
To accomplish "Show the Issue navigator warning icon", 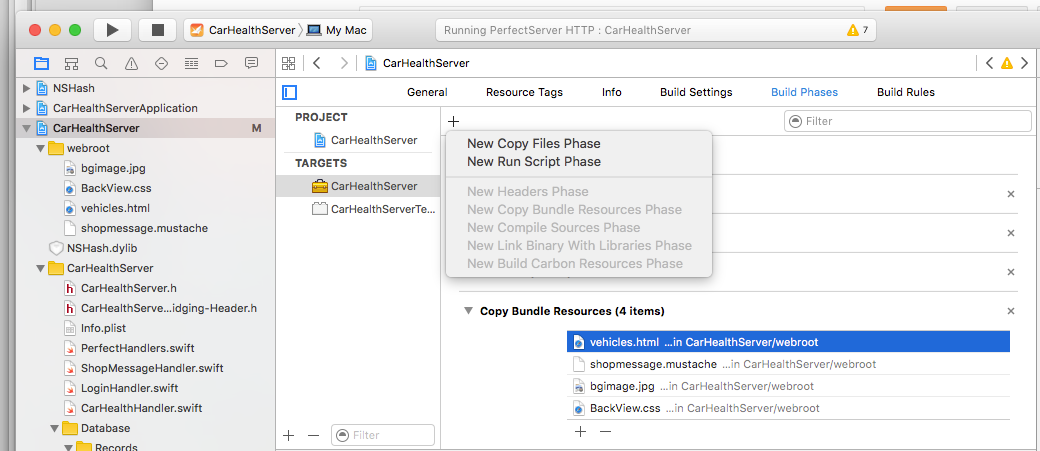I will pos(131,64).
